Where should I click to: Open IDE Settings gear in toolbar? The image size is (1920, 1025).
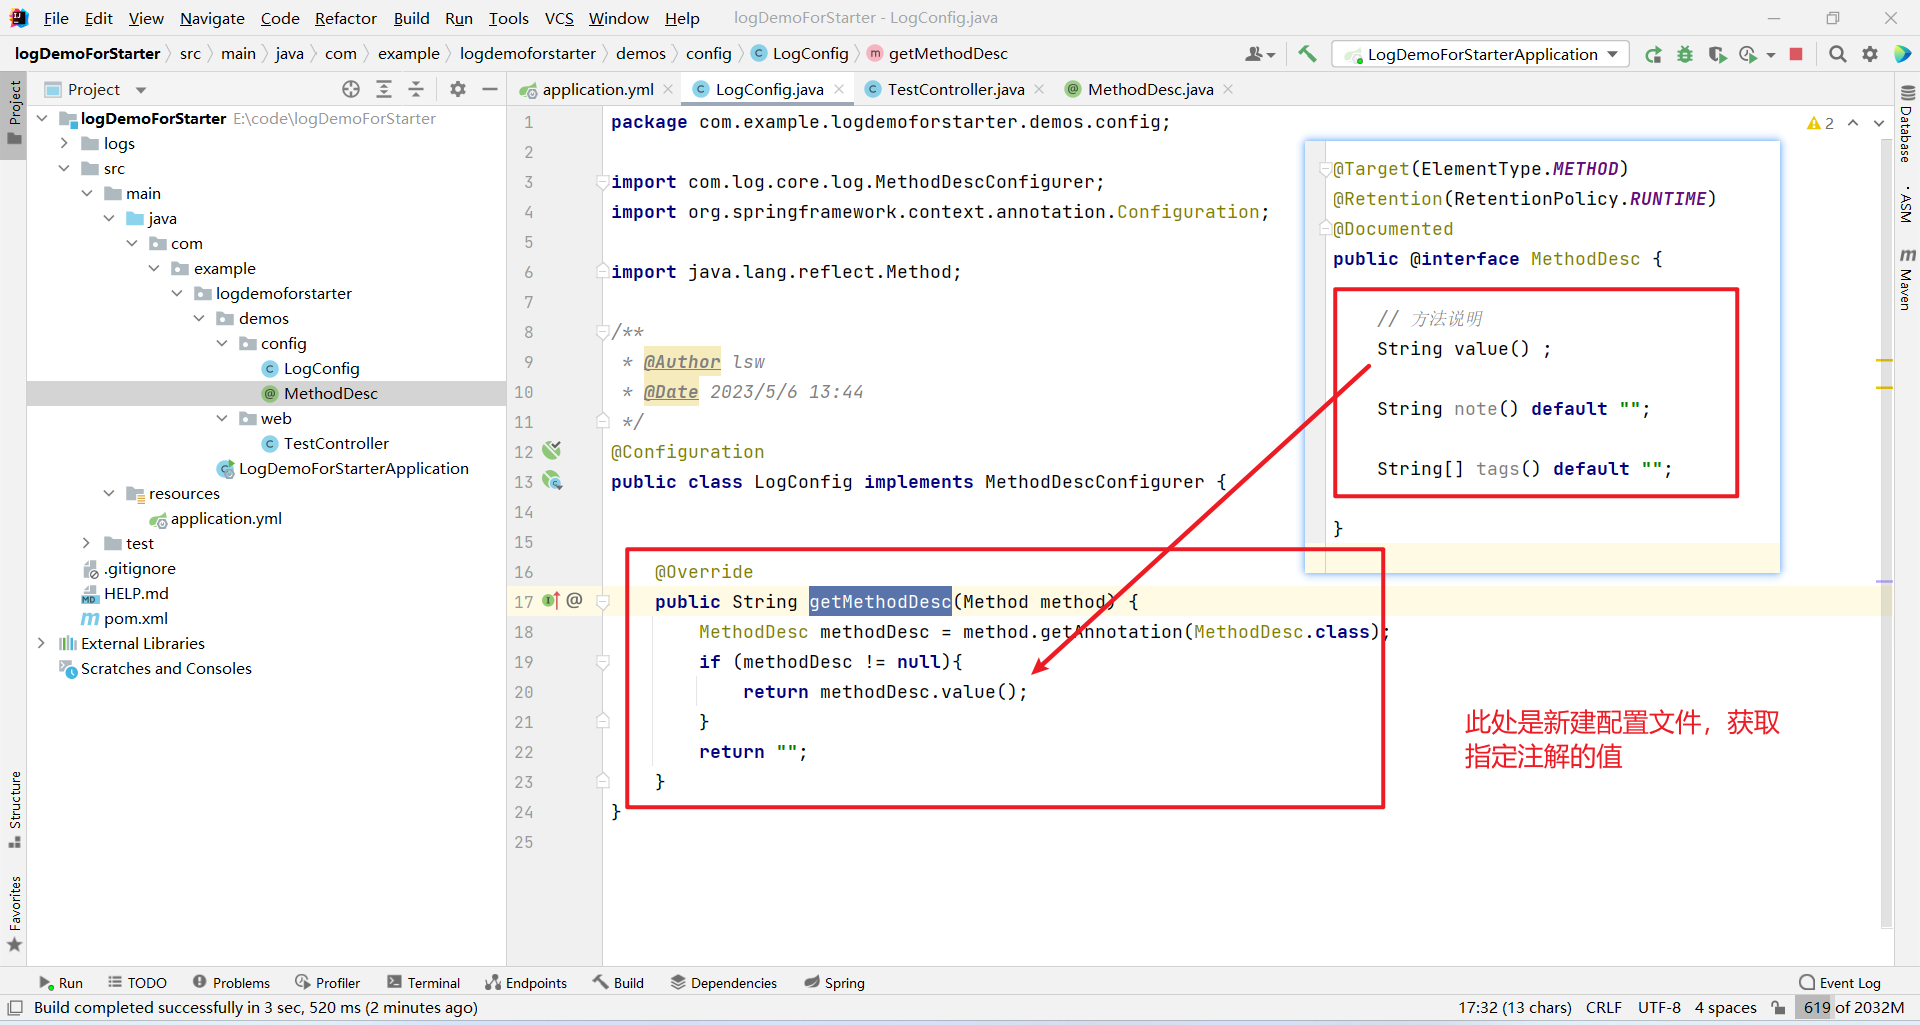1870,54
